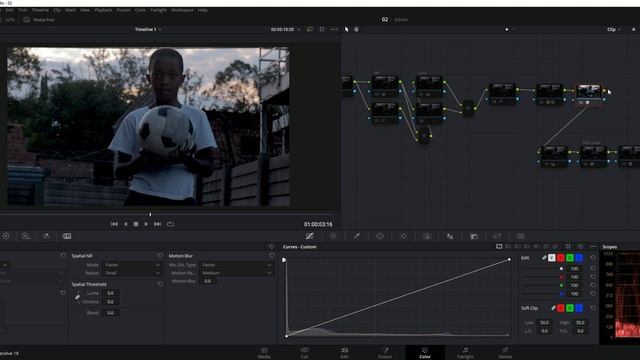Screen dimensions: 640x360
Task: Open viewer options three-dot menu
Action: (x=335, y=29)
